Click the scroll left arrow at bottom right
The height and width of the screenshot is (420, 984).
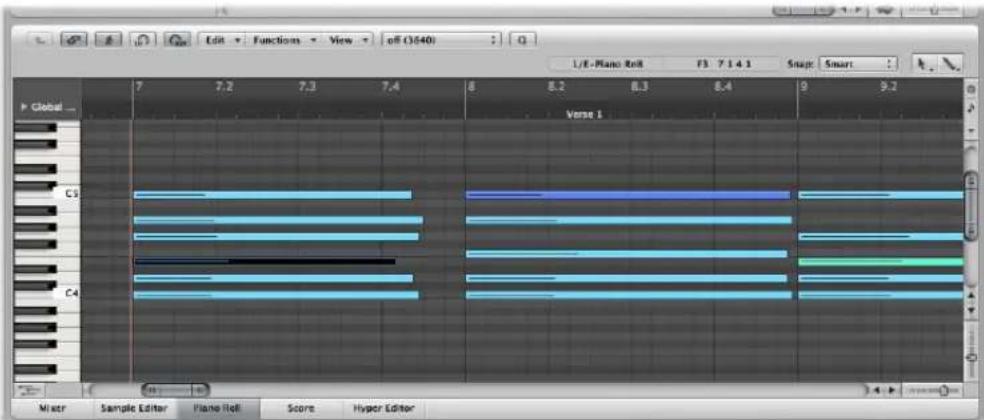[x=877, y=390]
